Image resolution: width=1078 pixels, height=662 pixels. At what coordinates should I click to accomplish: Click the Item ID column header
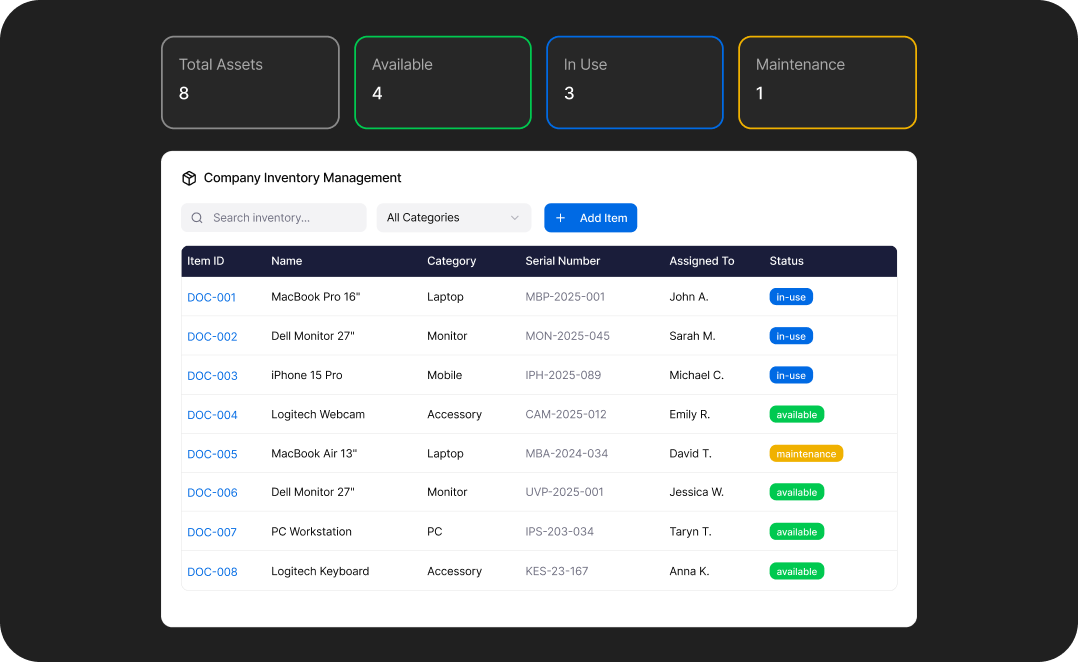(206, 261)
